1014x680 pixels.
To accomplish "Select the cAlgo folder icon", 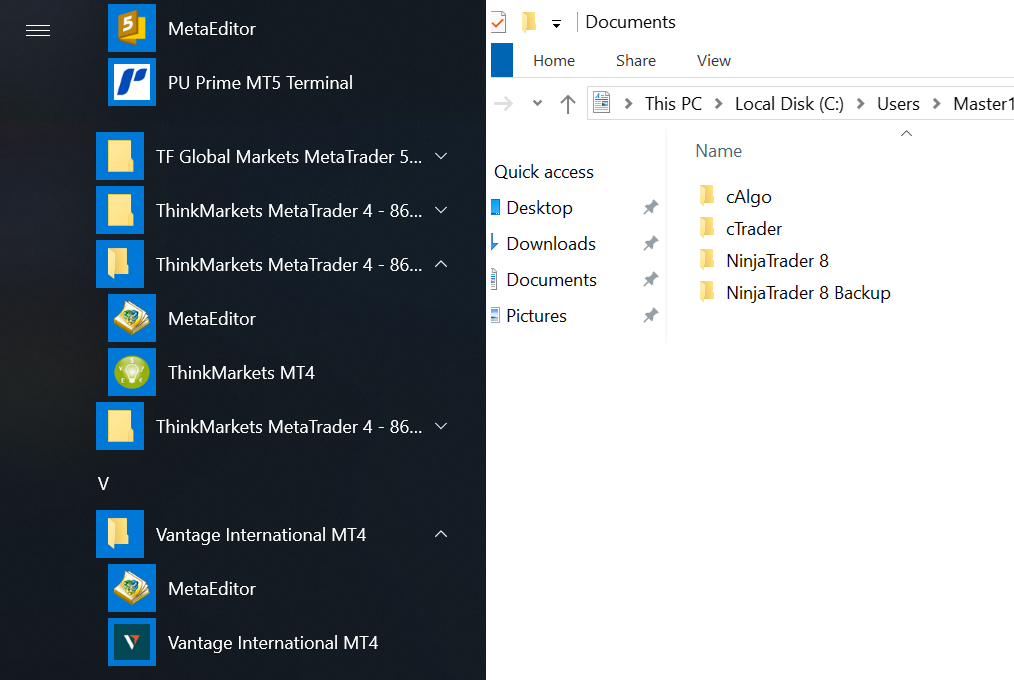I will click(707, 195).
